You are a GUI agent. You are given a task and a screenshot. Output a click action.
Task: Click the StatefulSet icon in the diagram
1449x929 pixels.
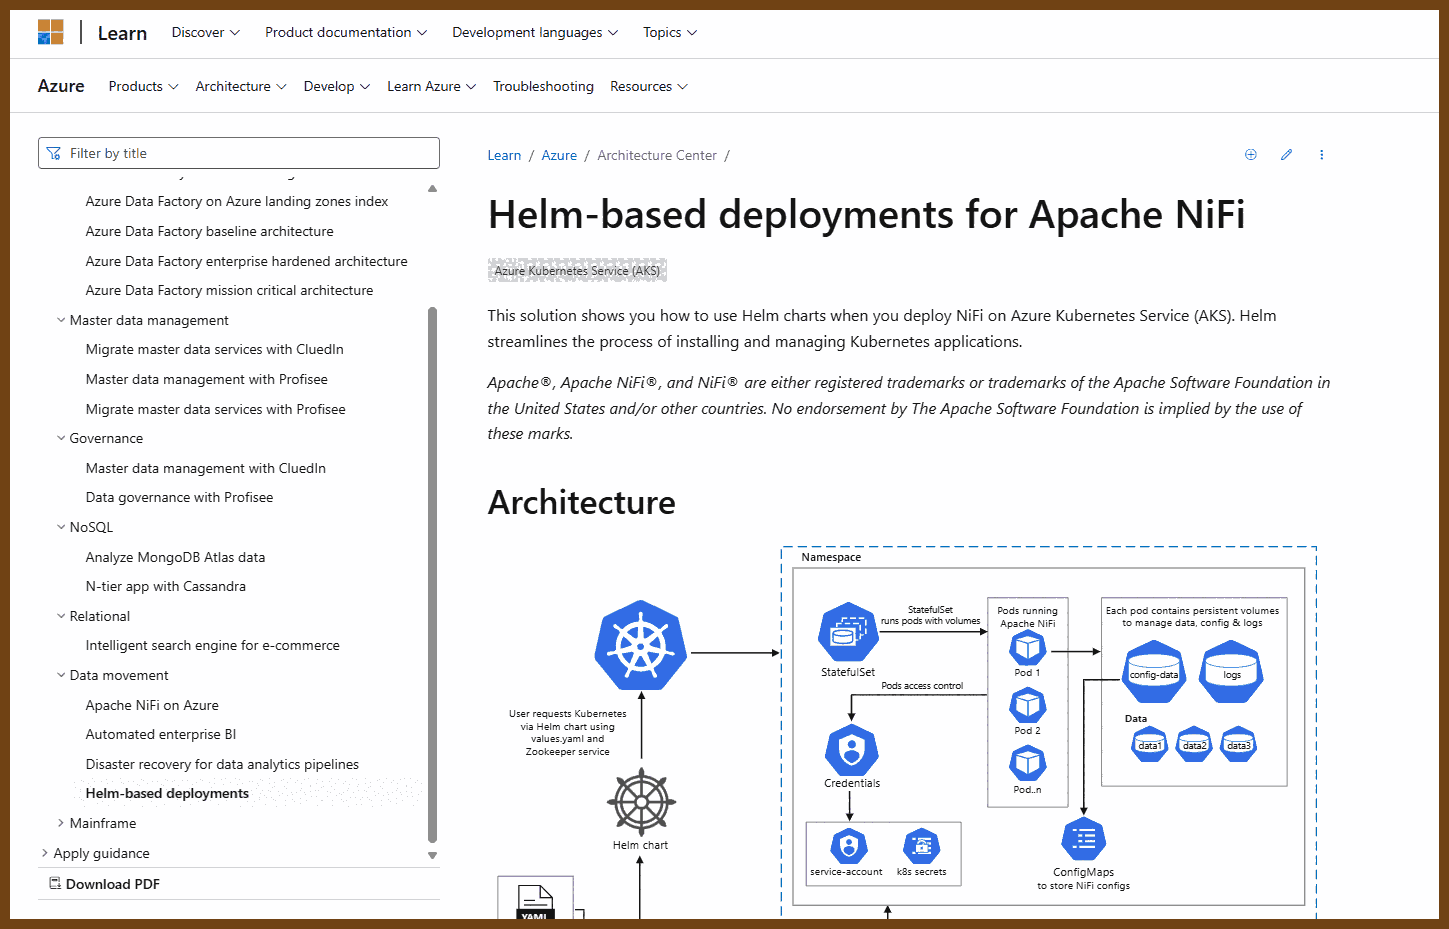(848, 633)
